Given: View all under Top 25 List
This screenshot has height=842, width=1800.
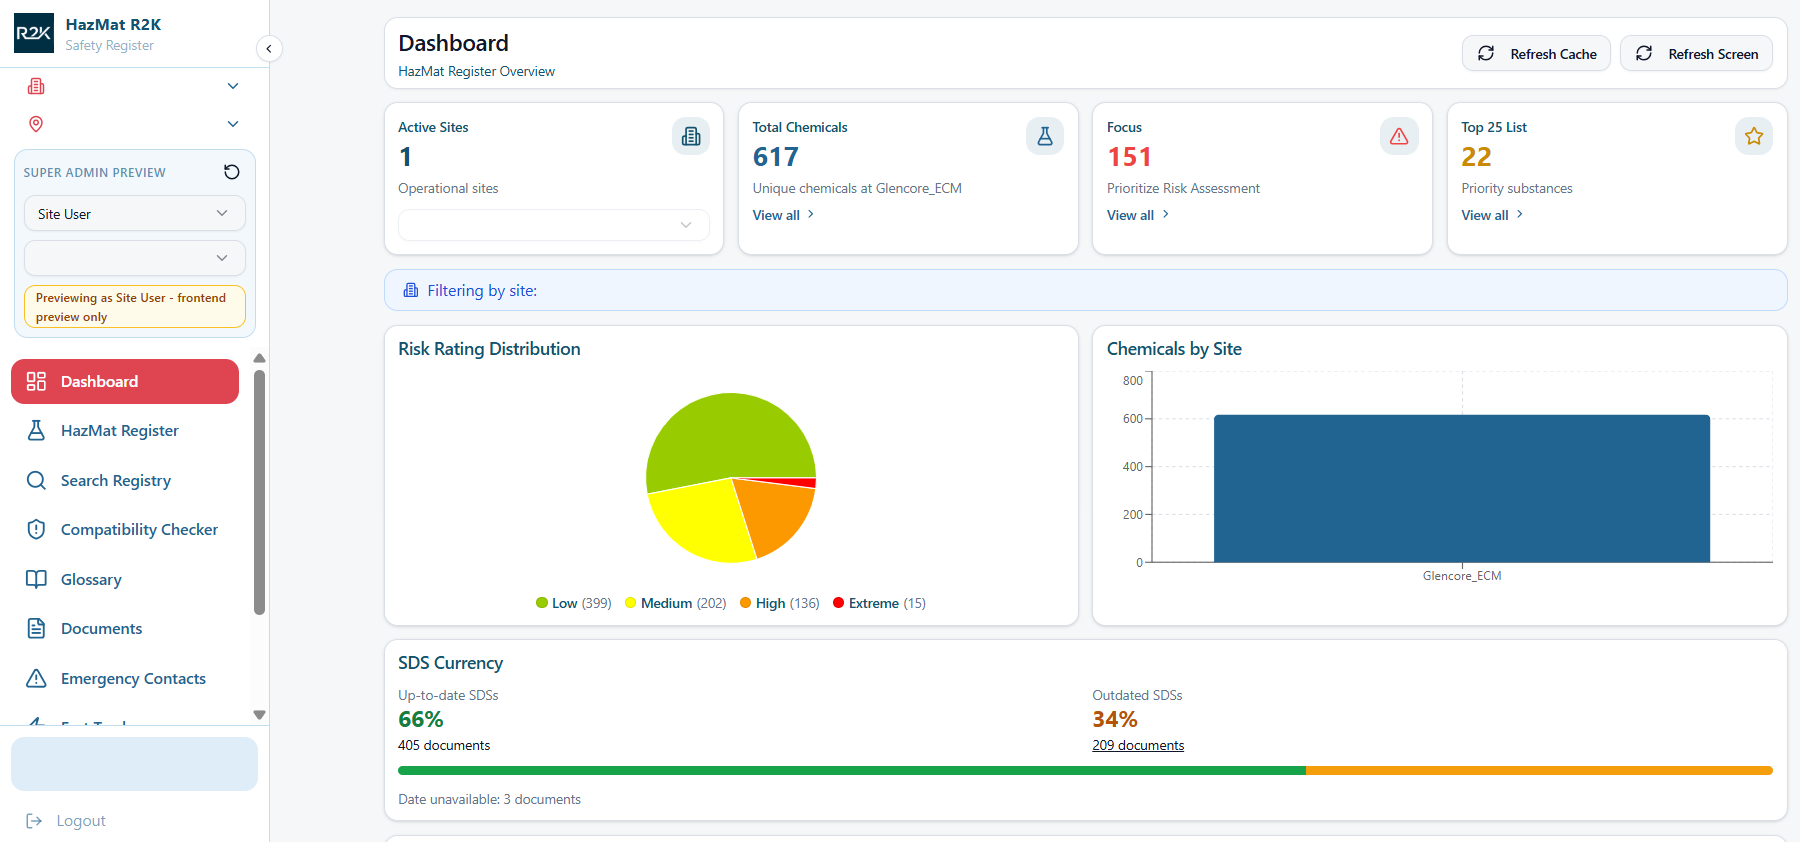Looking at the screenshot, I should (x=1492, y=215).
